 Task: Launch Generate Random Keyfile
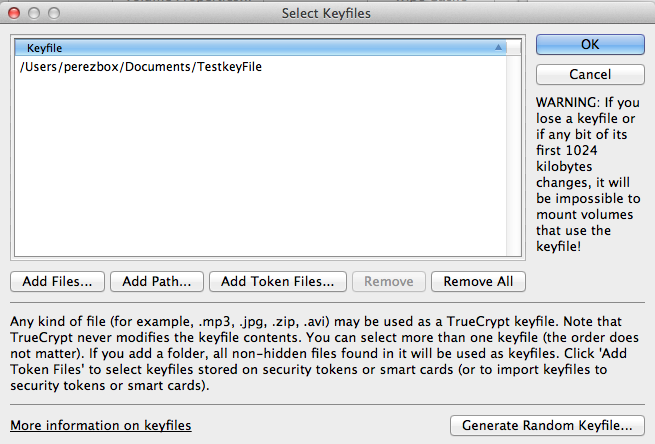click(546, 425)
